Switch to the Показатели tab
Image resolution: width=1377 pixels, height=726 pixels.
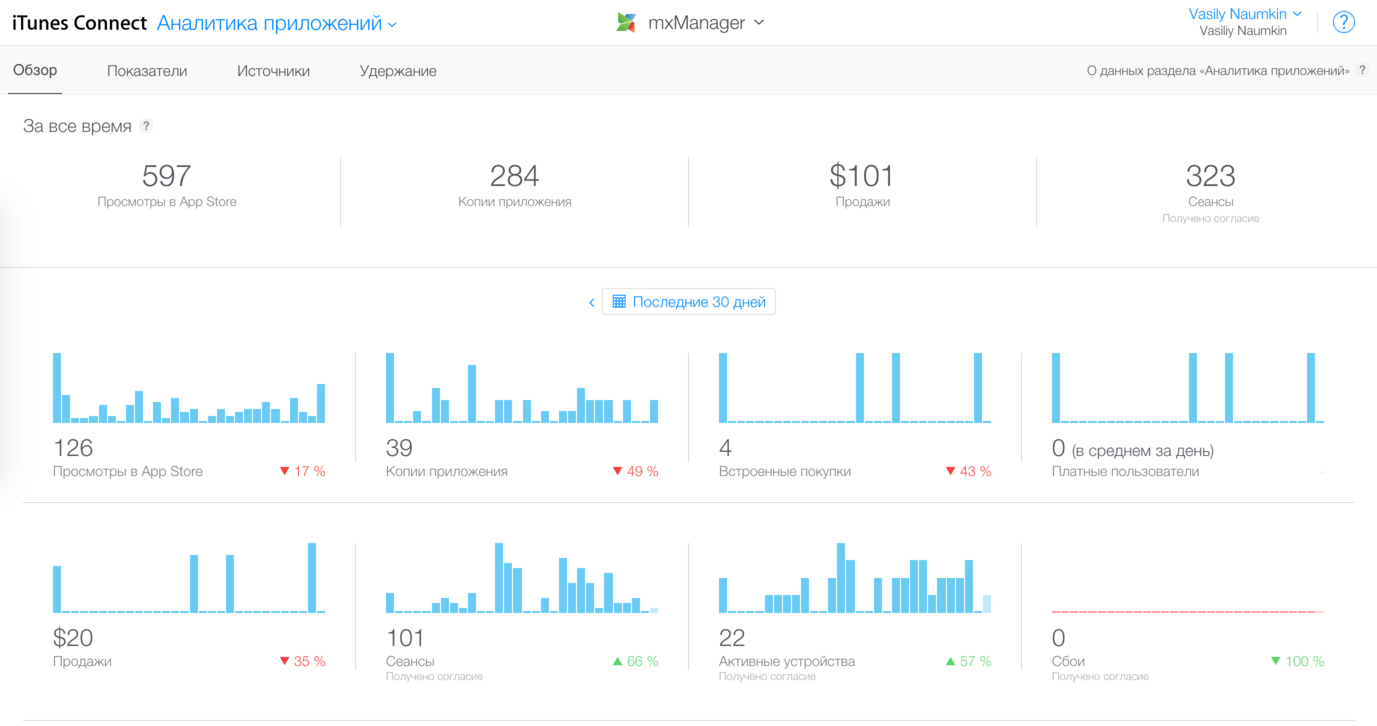coord(147,71)
